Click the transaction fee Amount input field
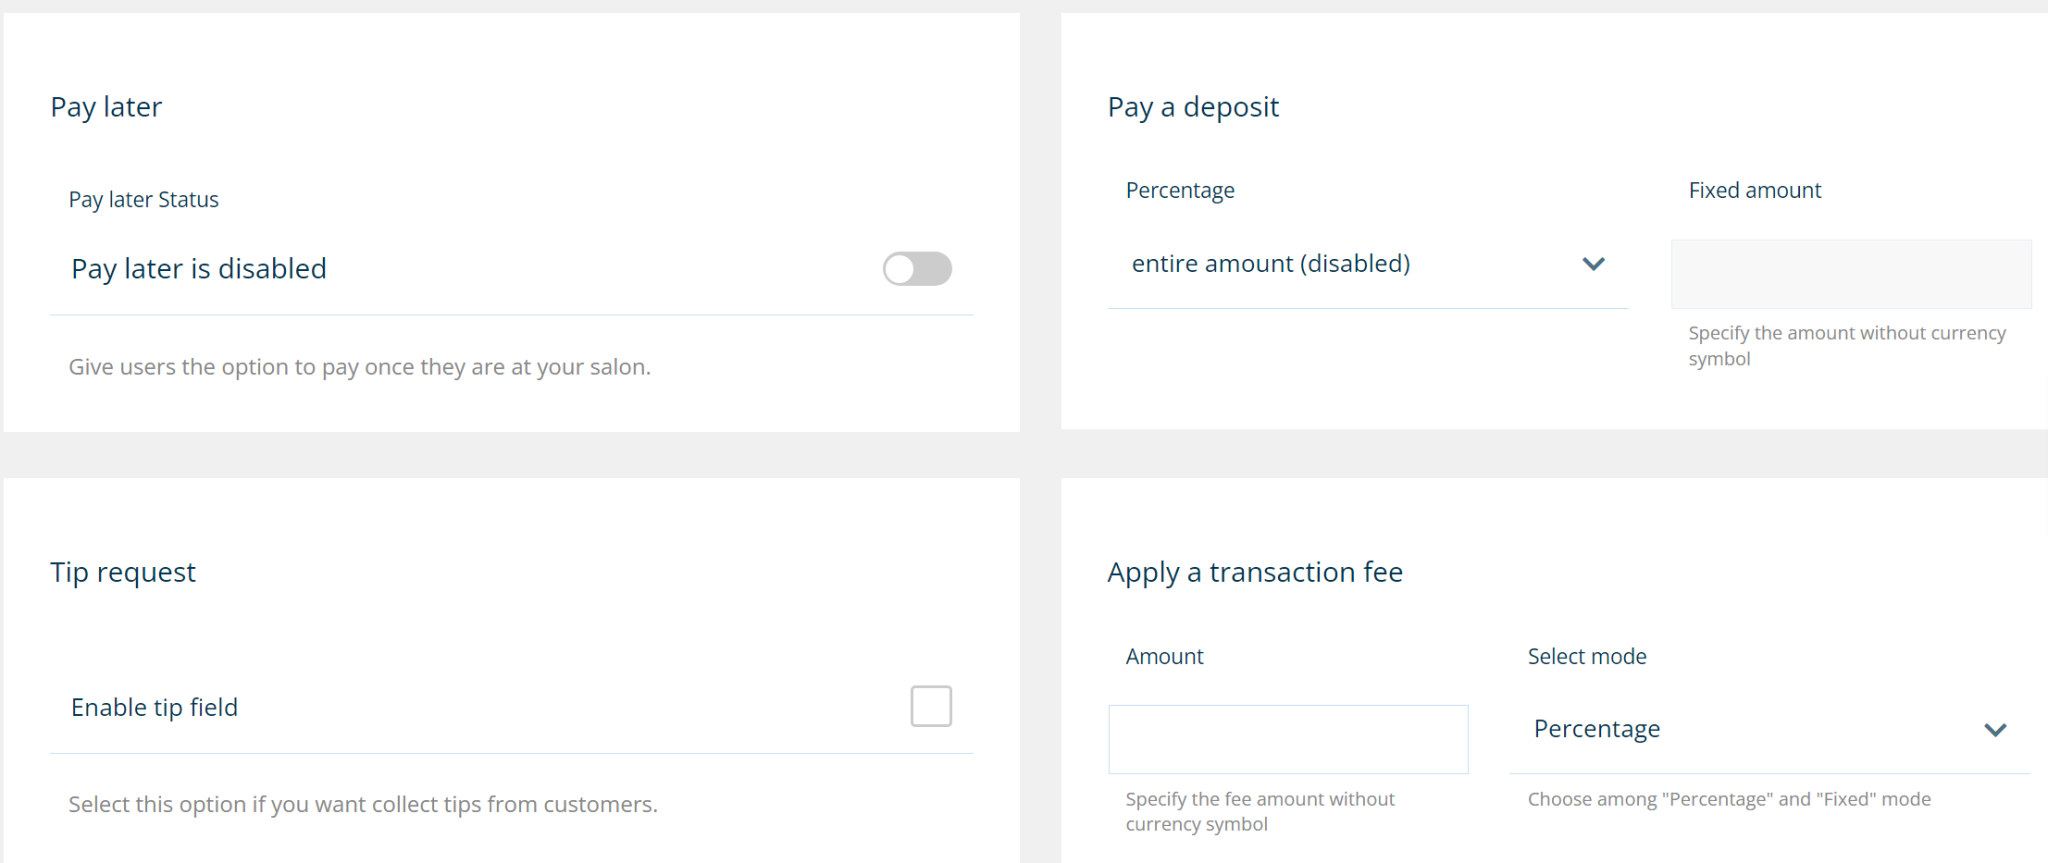Image resolution: width=2048 pixels, height=863 pixels. [x=1288, y=739]
